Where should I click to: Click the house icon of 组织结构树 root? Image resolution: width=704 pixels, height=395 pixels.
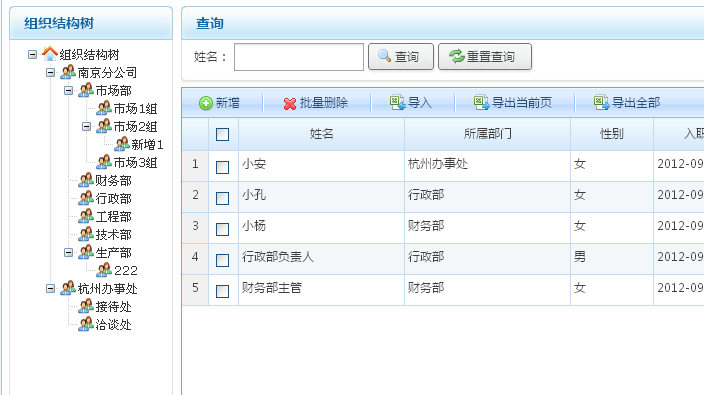[50, 54]
